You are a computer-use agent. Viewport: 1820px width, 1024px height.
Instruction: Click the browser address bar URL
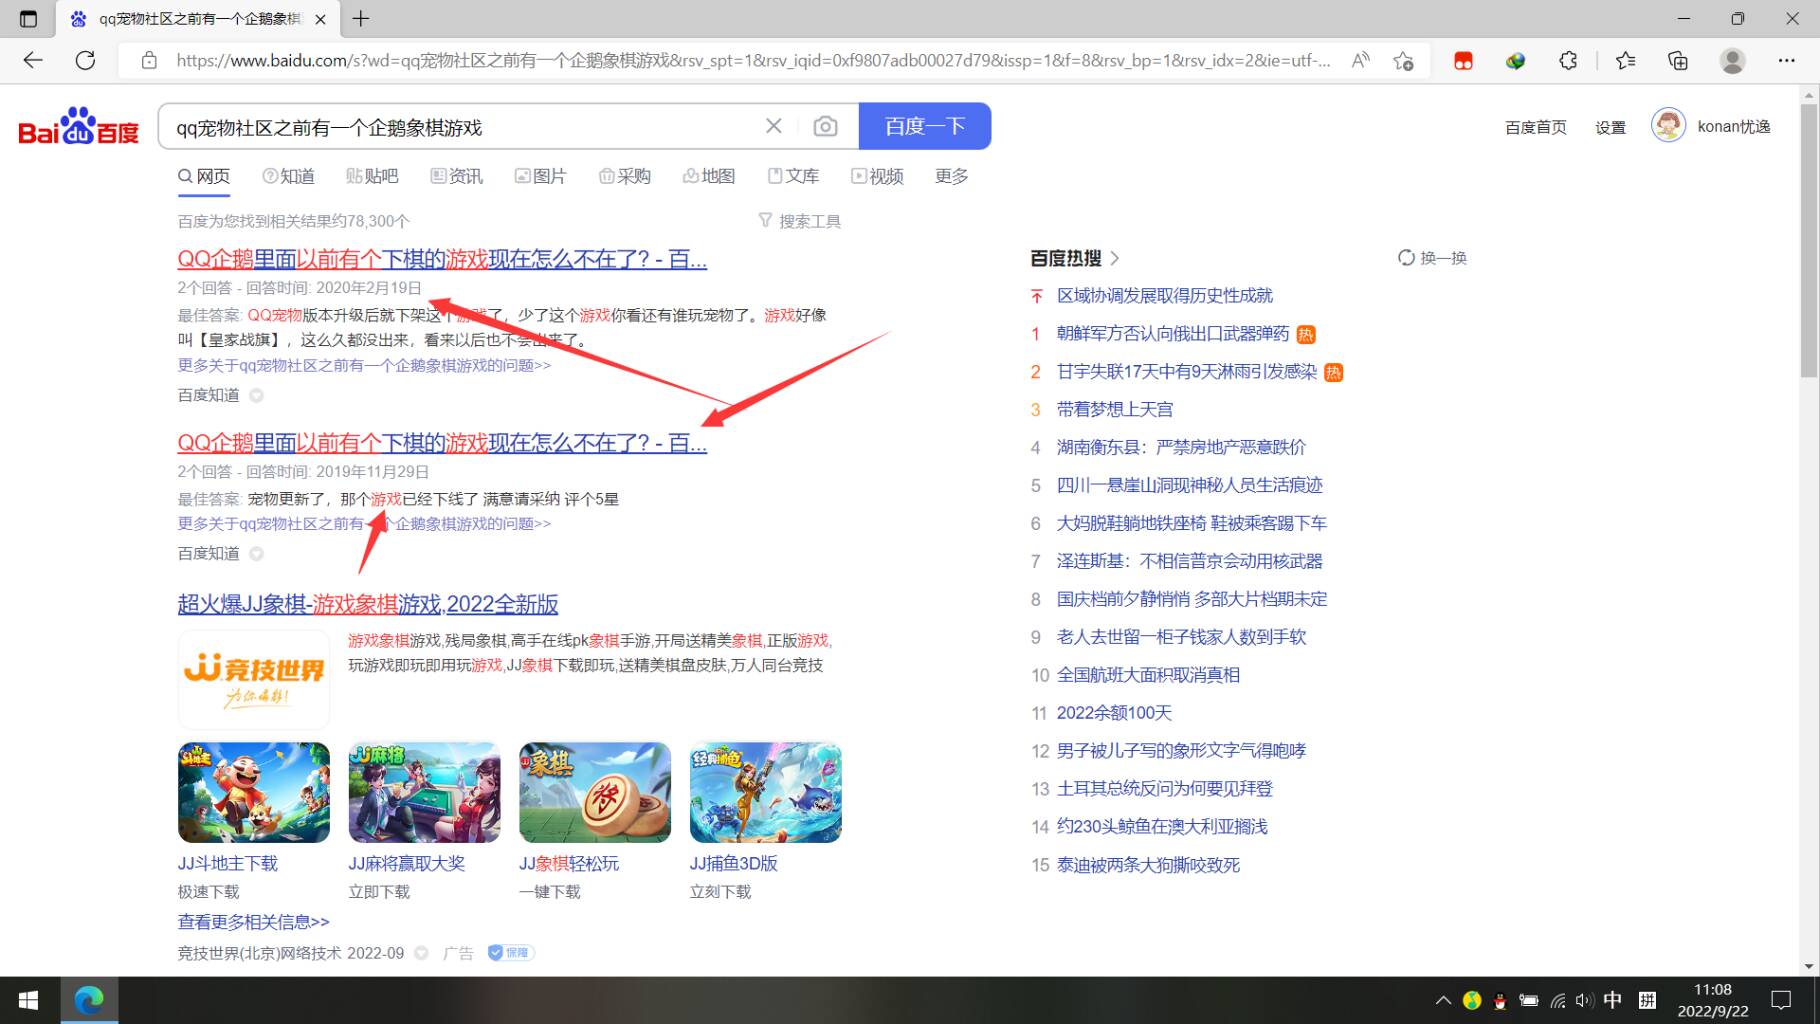click(753, 60)
